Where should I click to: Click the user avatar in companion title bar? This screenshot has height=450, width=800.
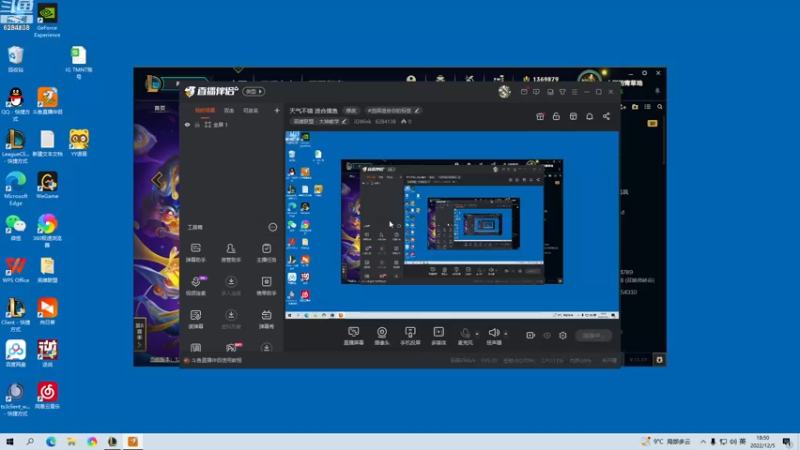click(x=505, y=91)
